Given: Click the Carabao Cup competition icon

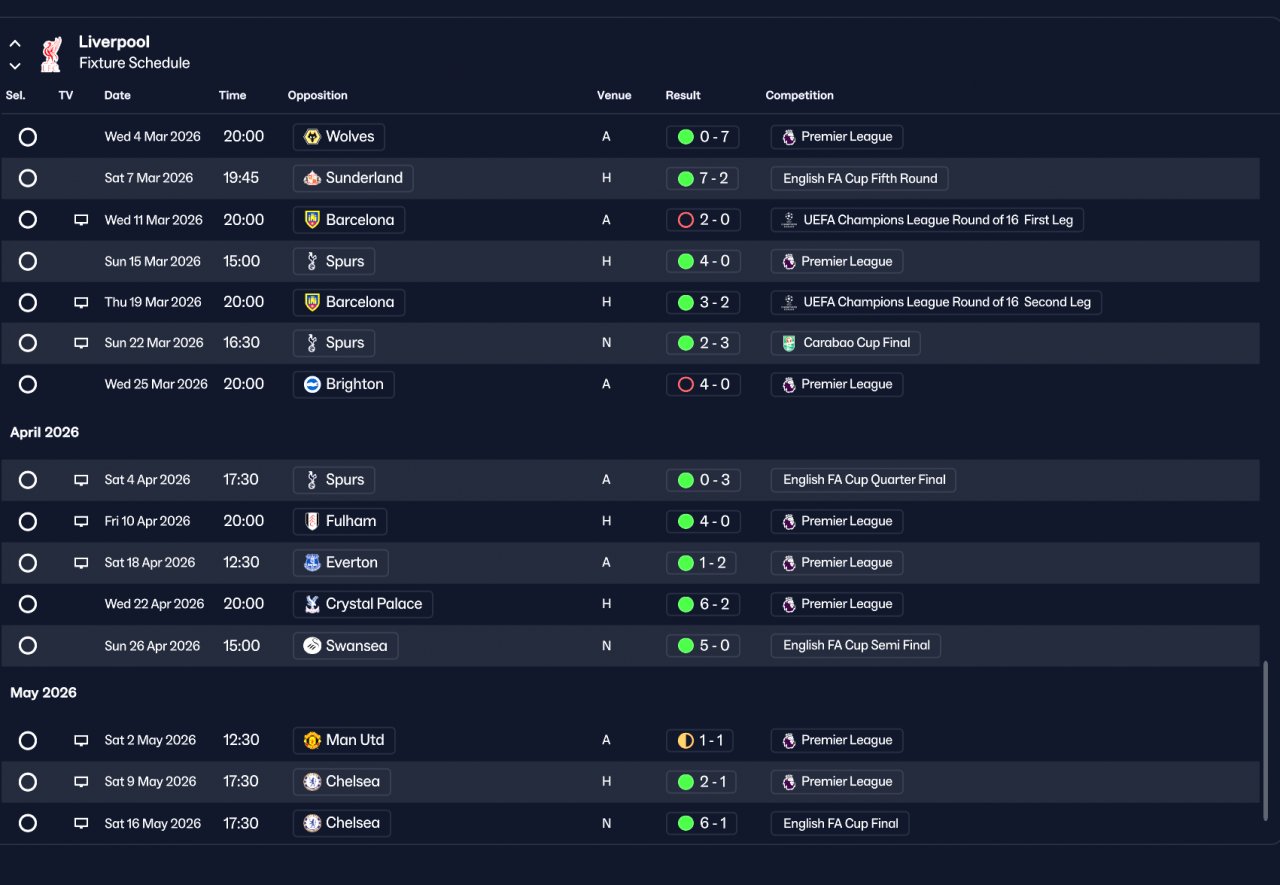Looking at the screenshot, I should pos(789,343).
